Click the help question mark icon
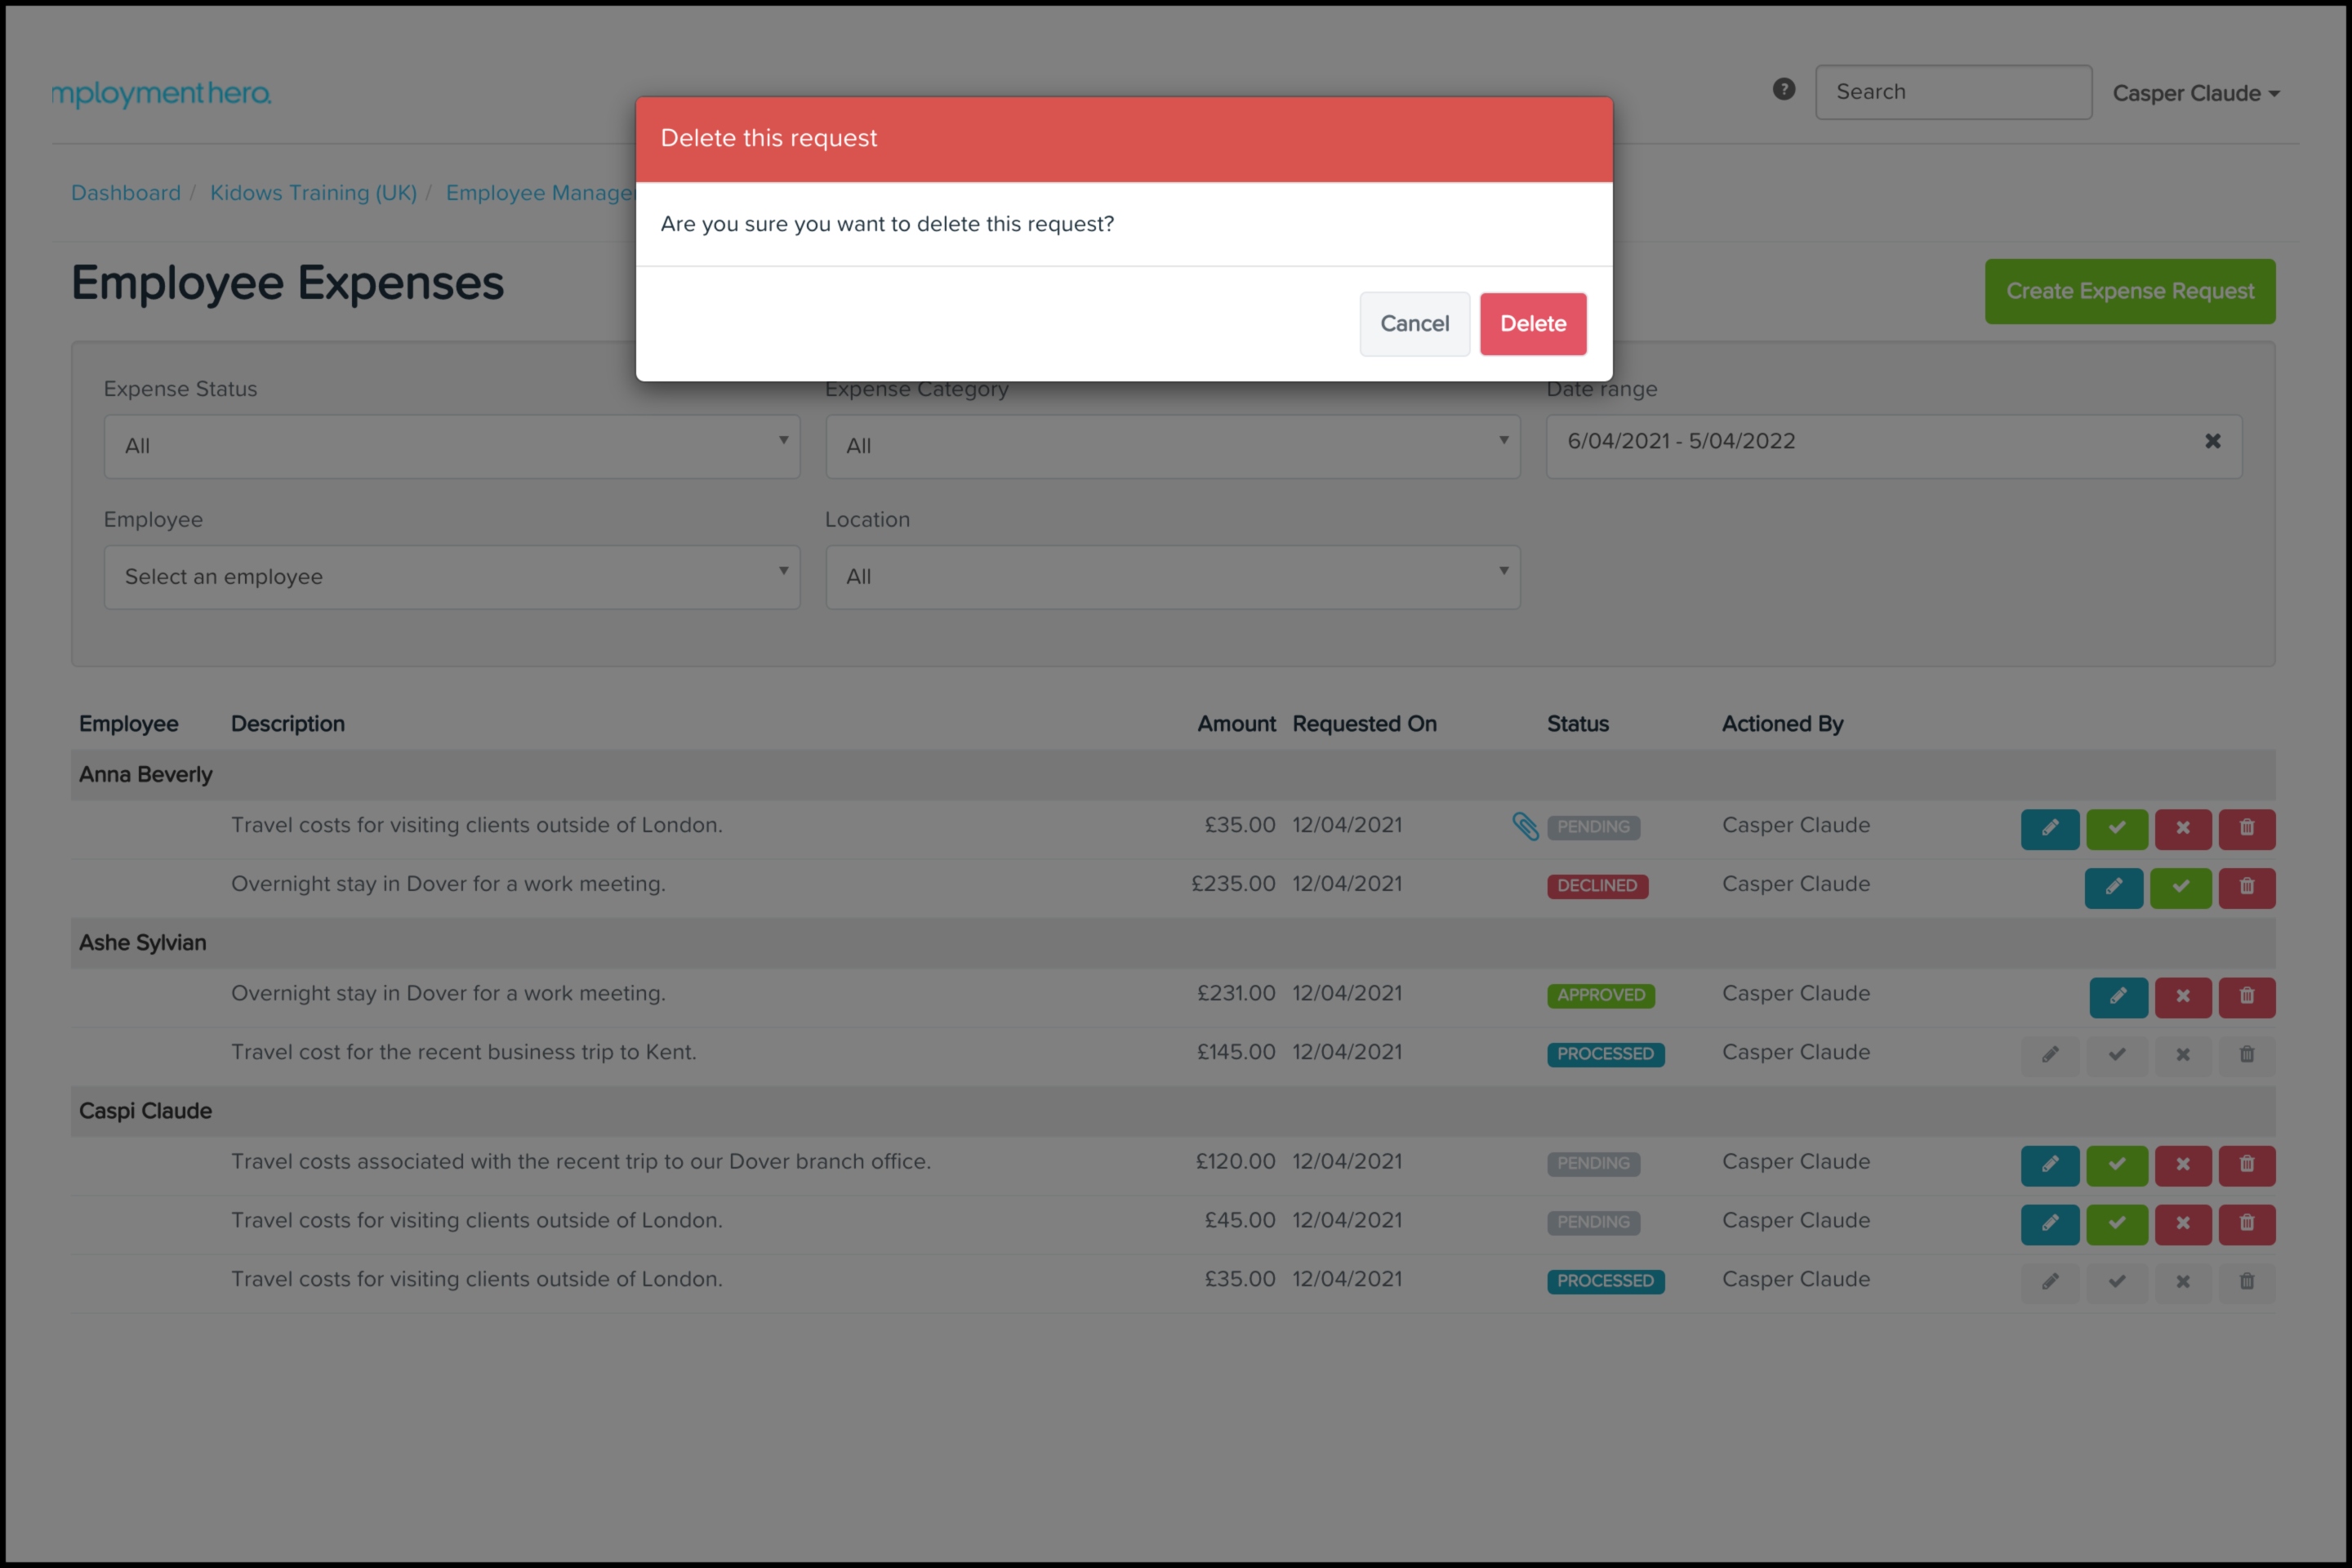This screenshot has height=1568, width=2352. (x=1783, y=90)
